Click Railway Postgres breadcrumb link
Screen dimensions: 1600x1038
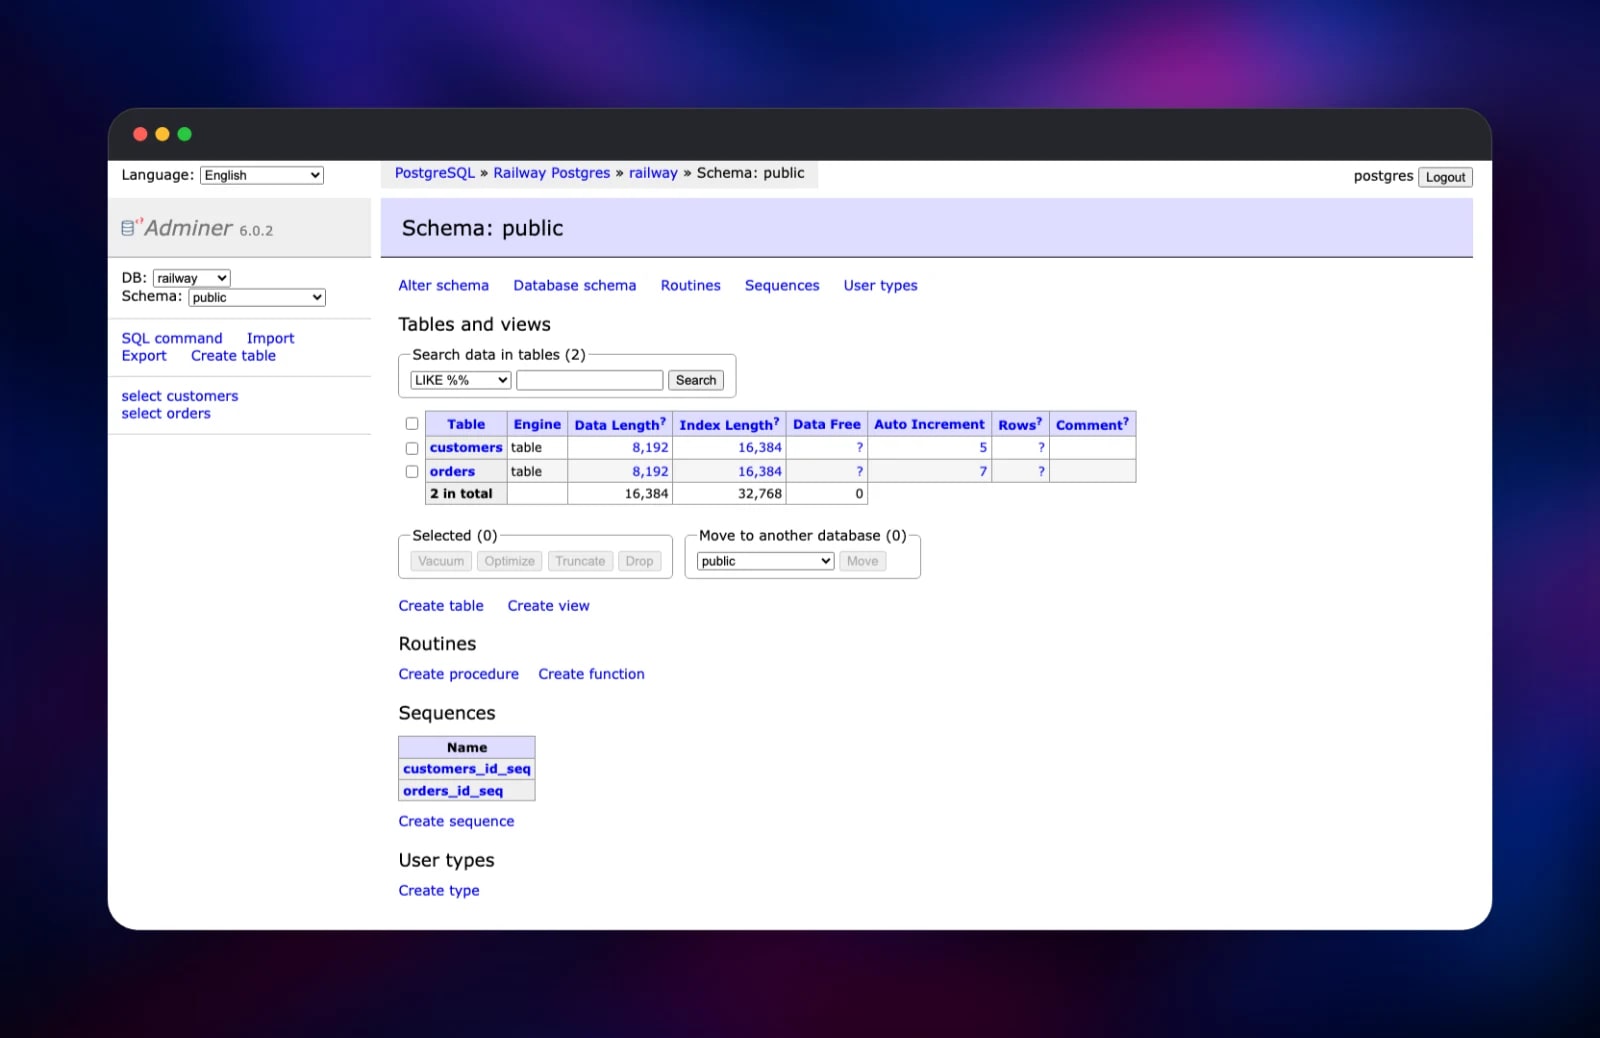552,173
